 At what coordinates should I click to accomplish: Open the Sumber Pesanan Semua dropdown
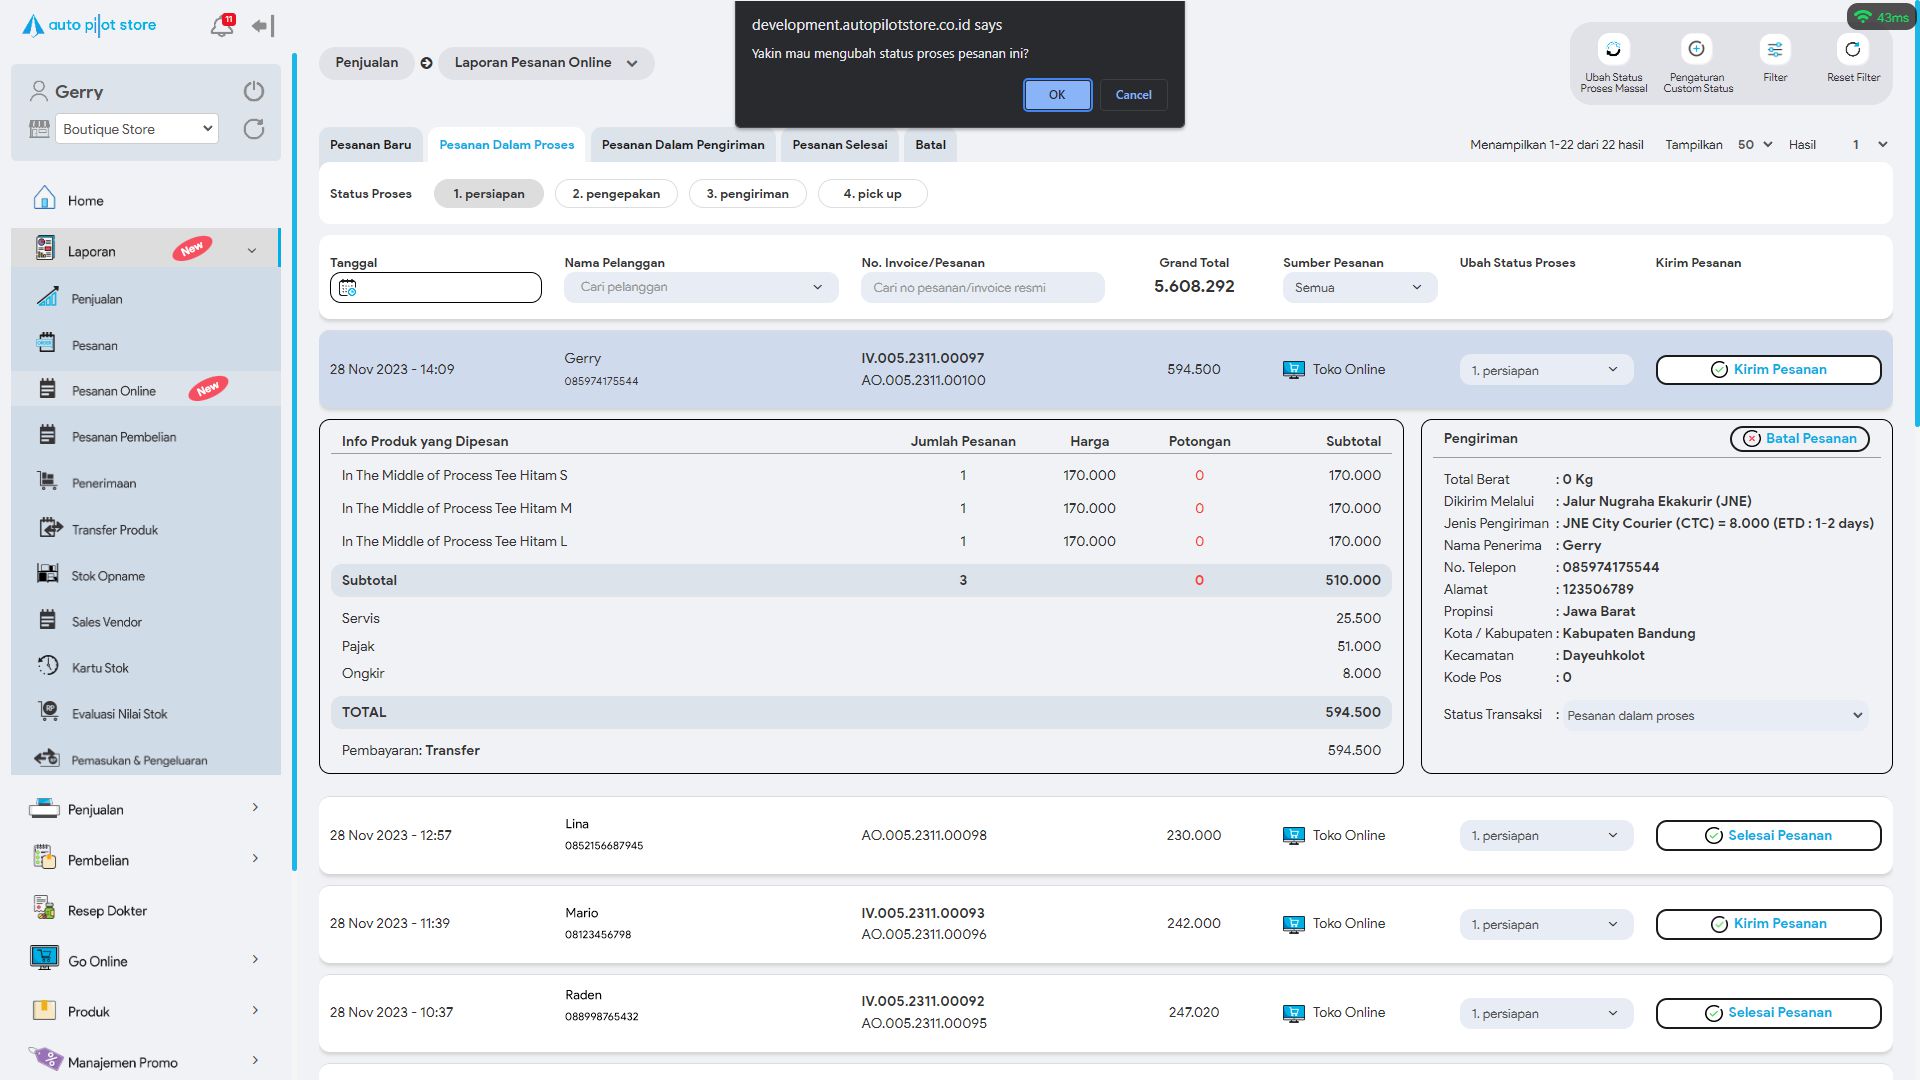click(x=1359, y=288)
